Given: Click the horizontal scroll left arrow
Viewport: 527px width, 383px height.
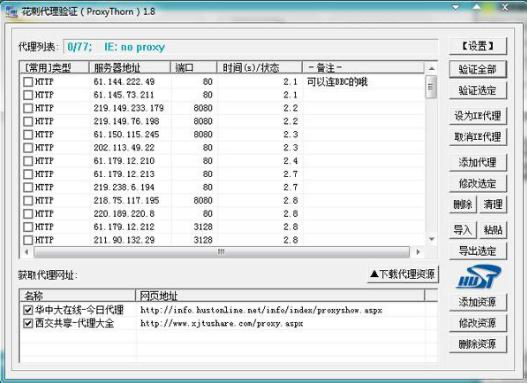Looking at the screenshot, I should [x=27, y=252].
